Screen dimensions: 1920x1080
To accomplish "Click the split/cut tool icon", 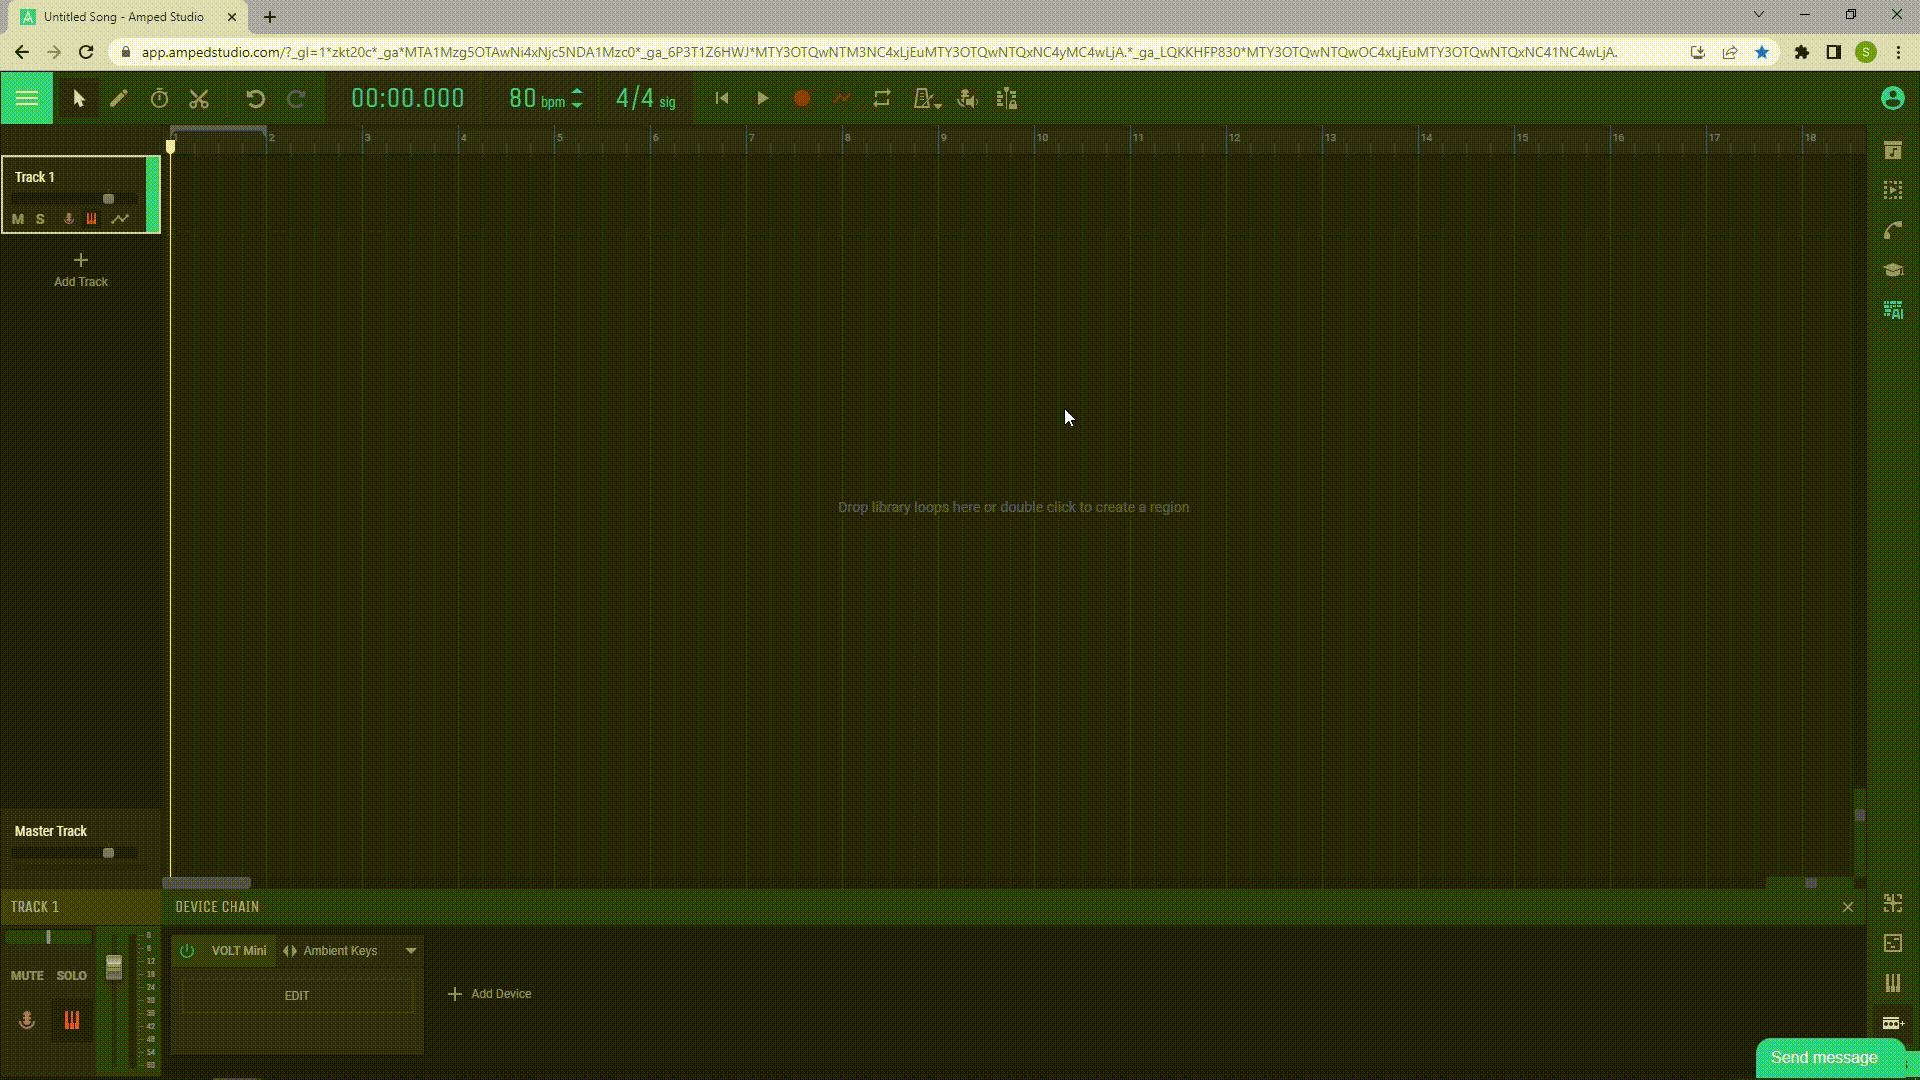I will click(198, 99).
